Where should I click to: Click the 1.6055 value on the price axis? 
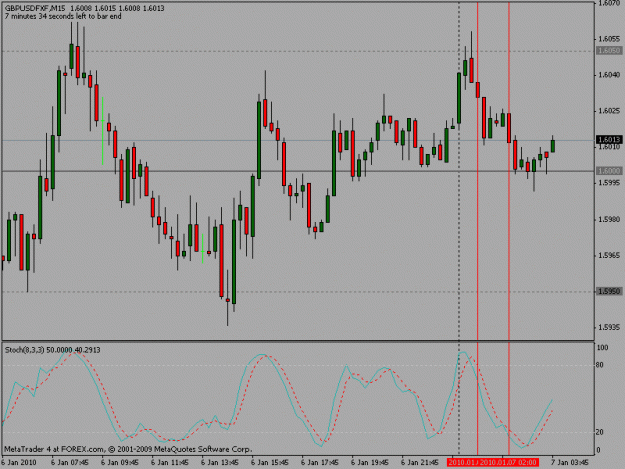(609, 39)
